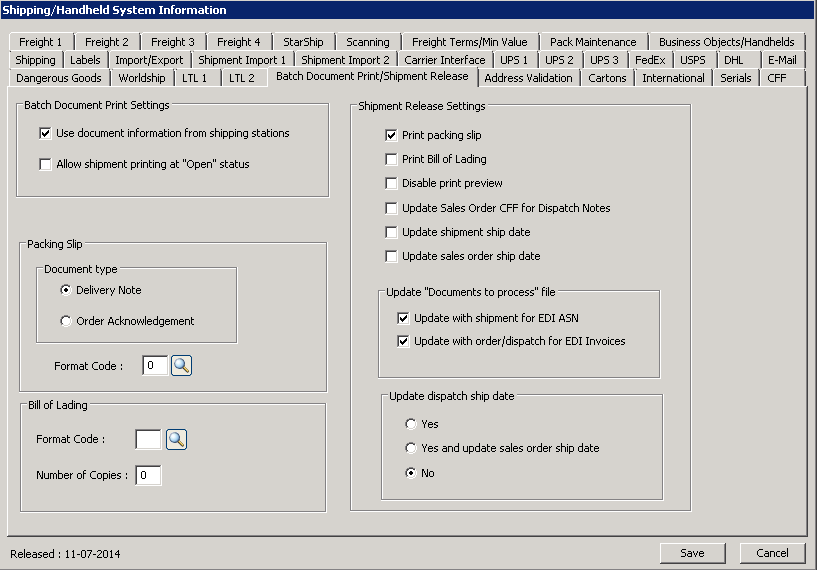
Task: Open the Pack Maintenance tab
Action: 592,42
